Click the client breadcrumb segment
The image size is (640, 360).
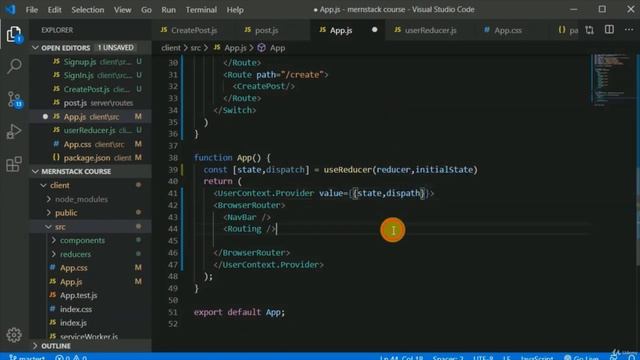point(171,48)
